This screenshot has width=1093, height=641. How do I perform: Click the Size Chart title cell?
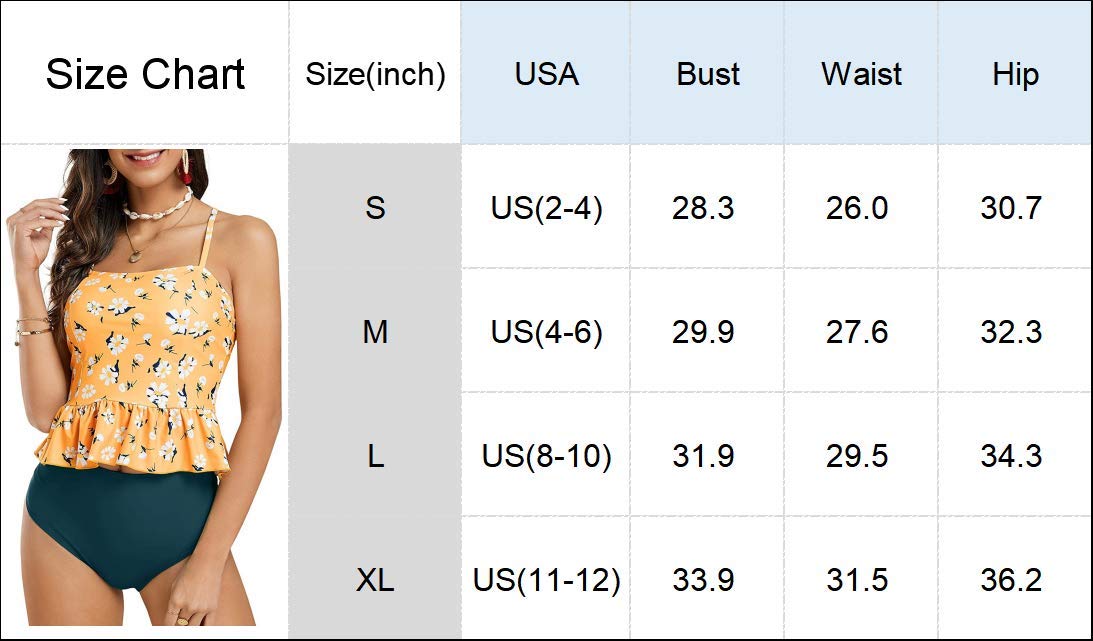(x=145, y=74)
